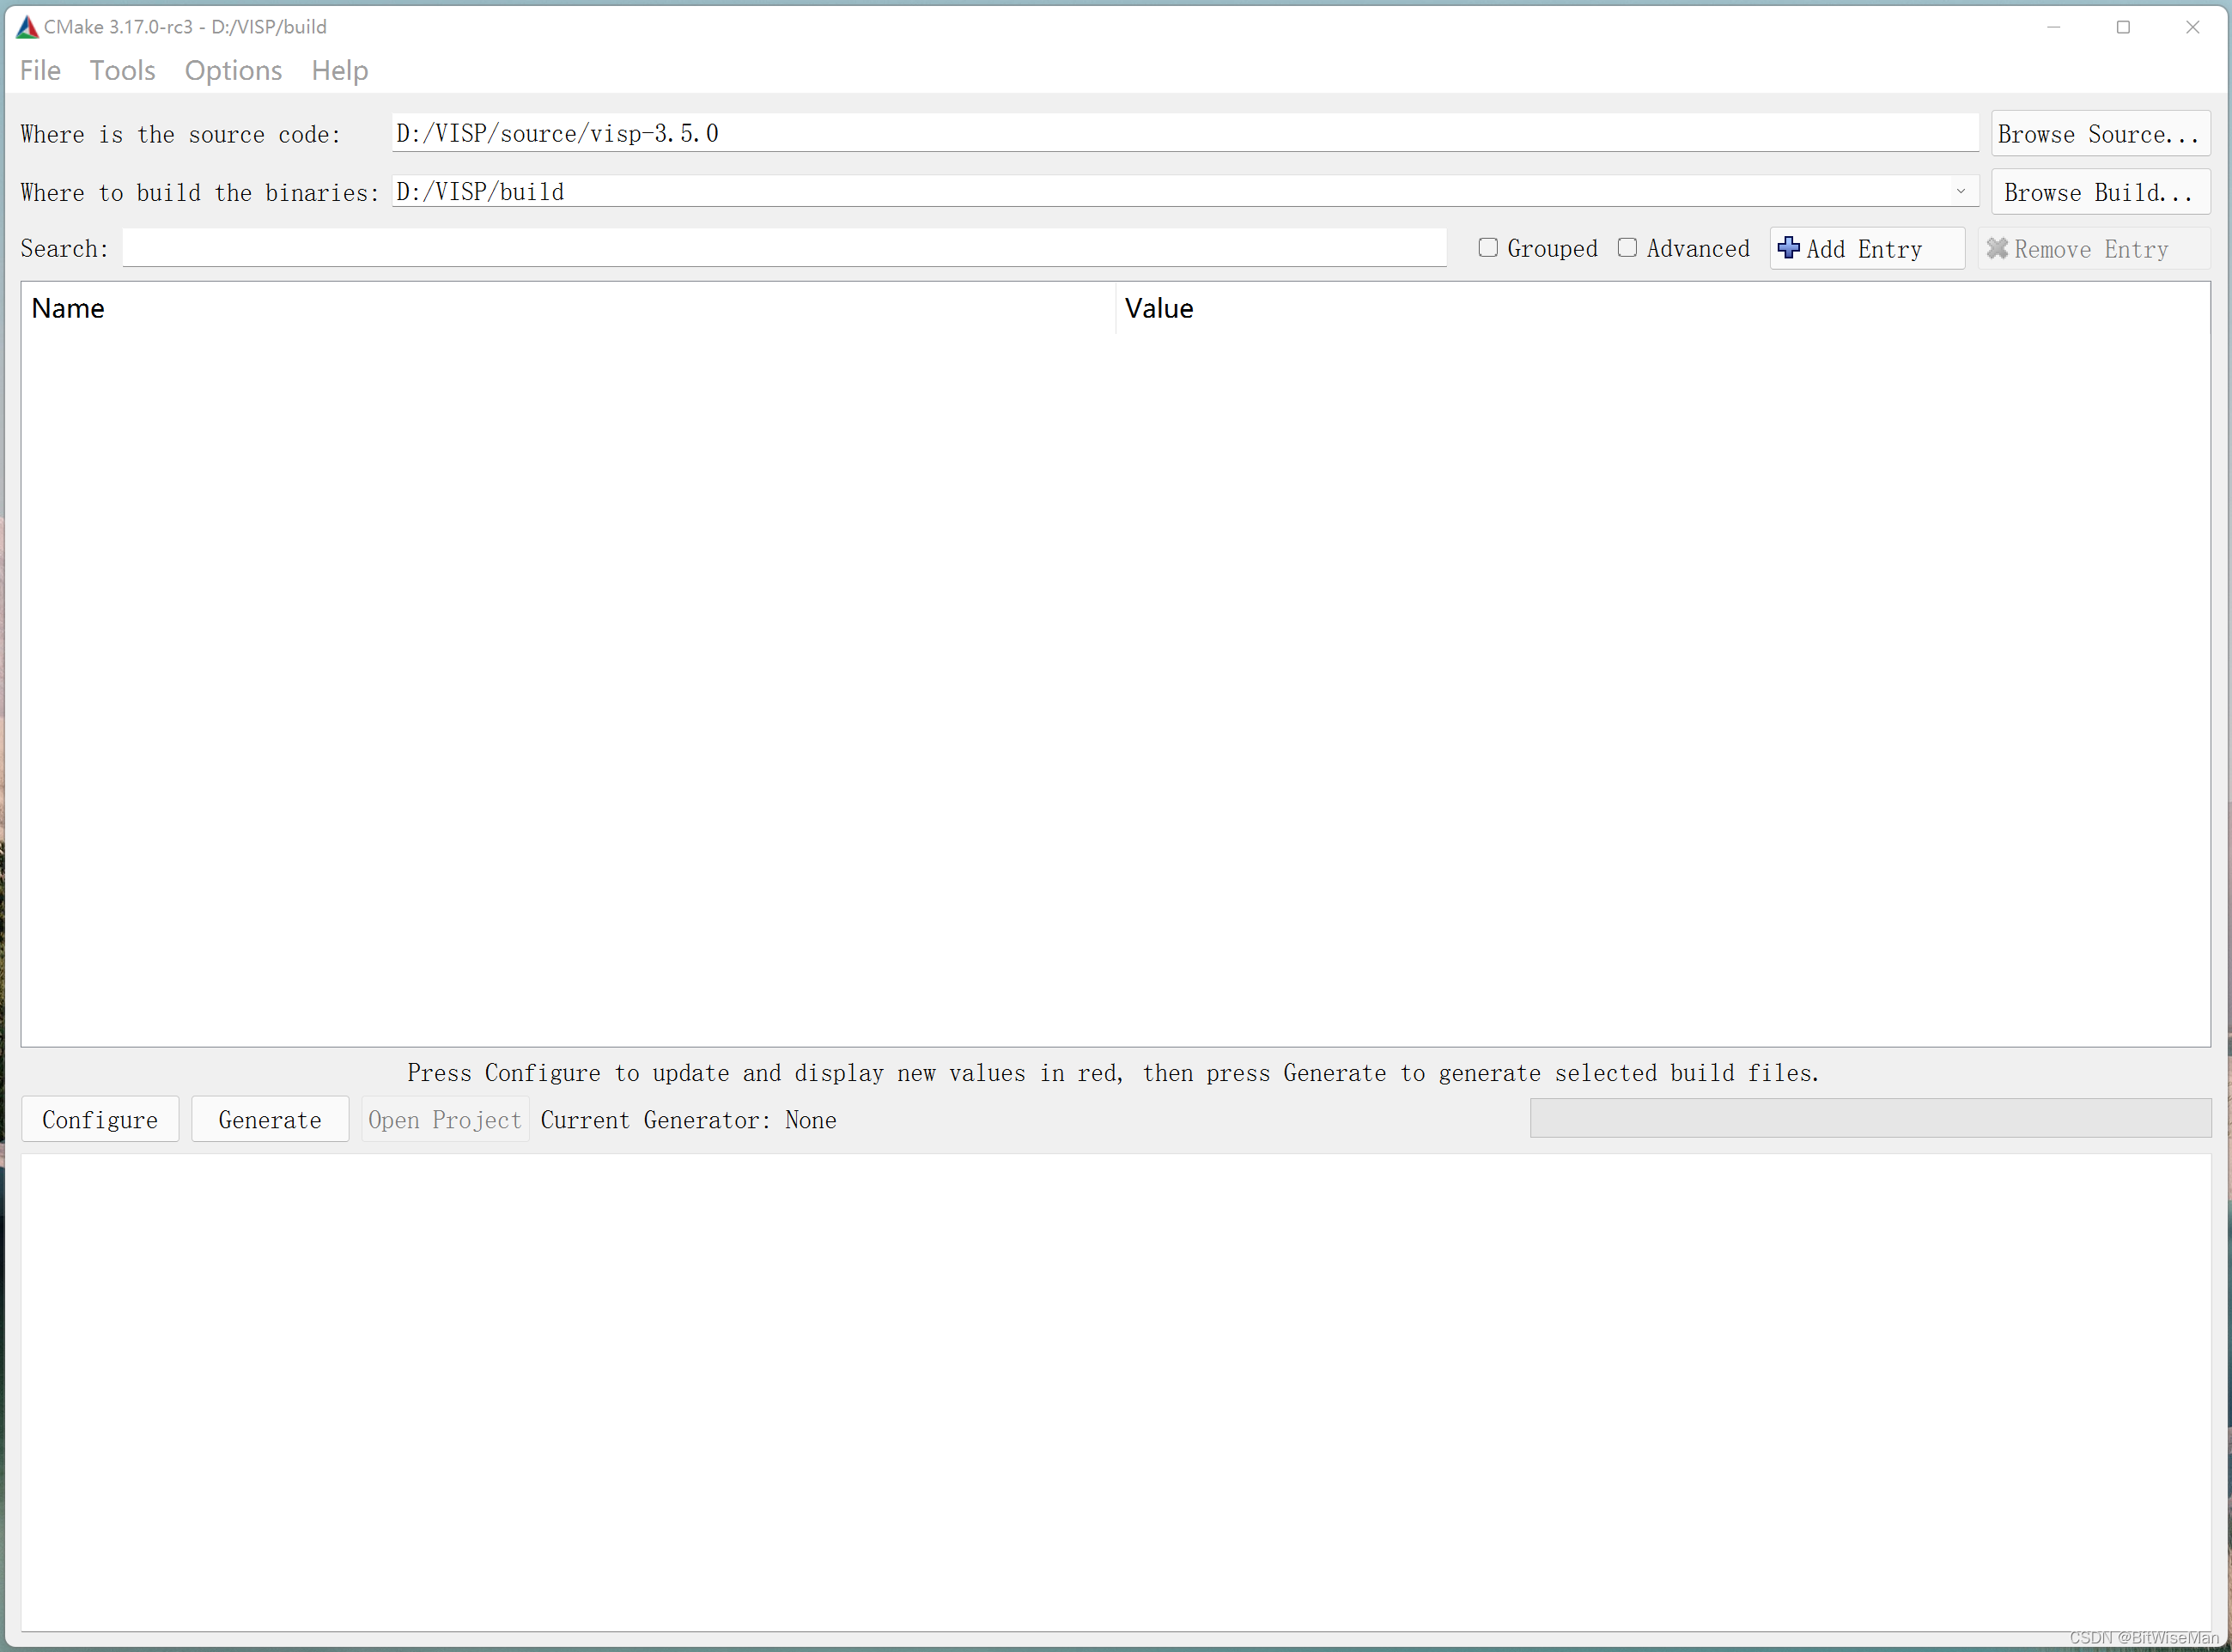Maximize the CMake window
Image resolution: width=2232 pixels, height=1652 pixels.
pos(2122,27)
